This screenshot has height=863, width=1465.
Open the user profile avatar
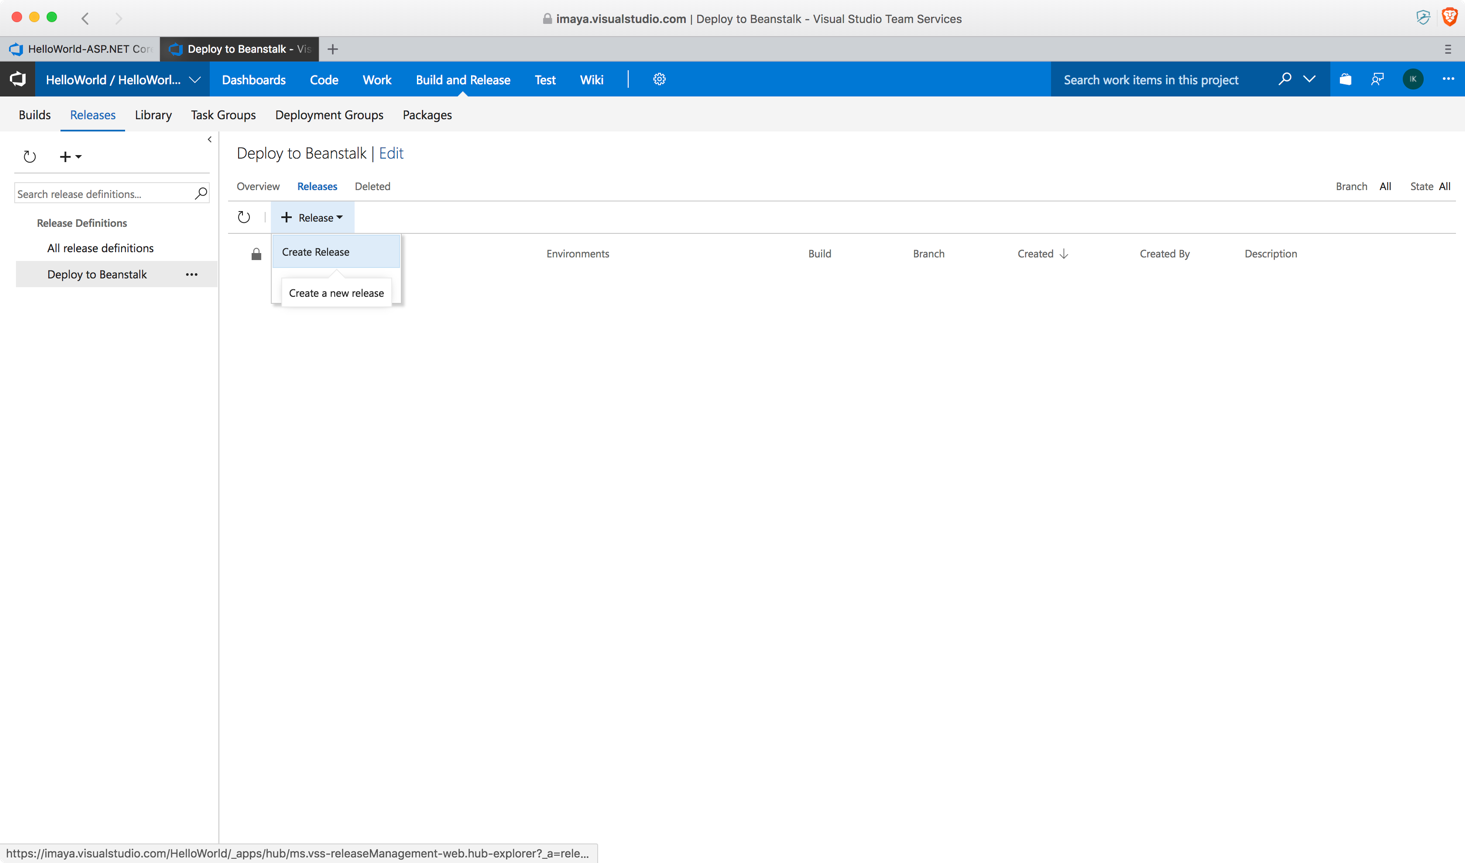point(1413,79)
